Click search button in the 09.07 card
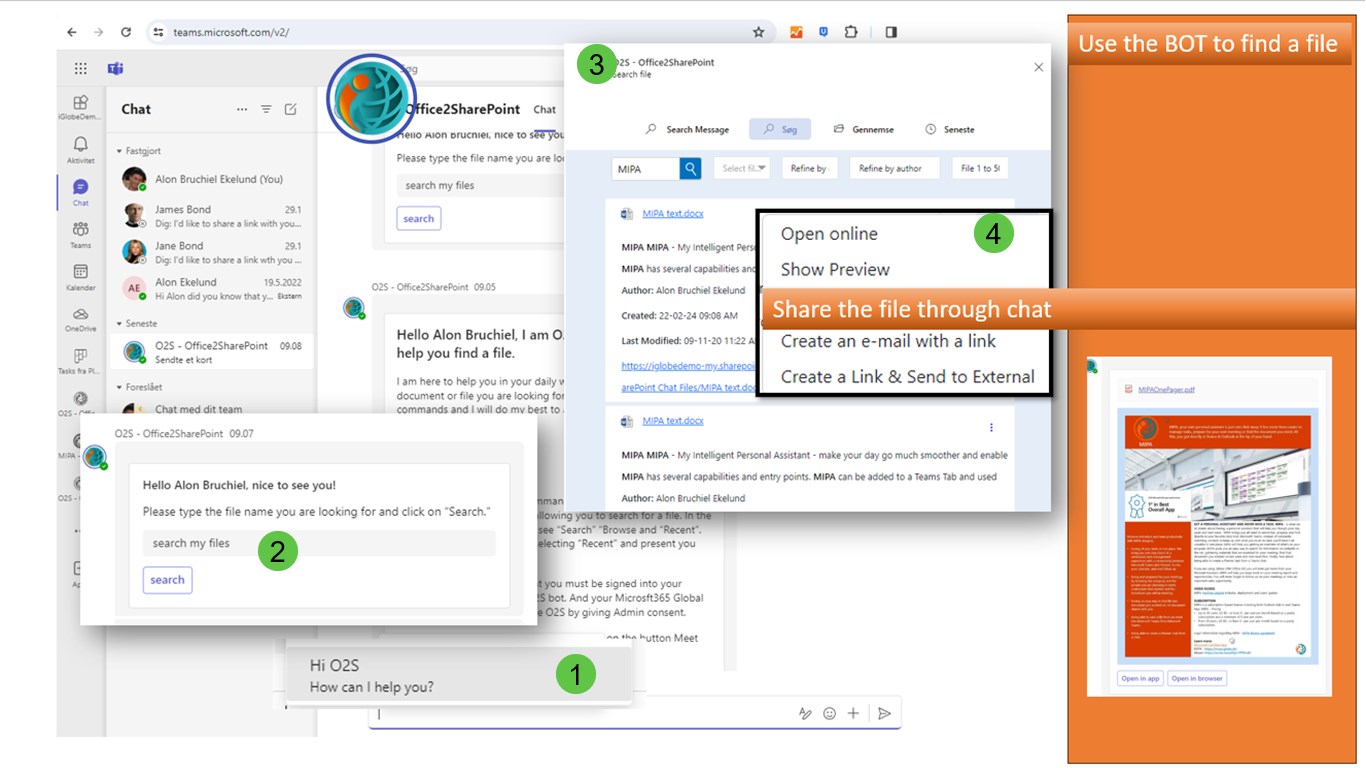The image size is (1366, 768). pos(167,580)
